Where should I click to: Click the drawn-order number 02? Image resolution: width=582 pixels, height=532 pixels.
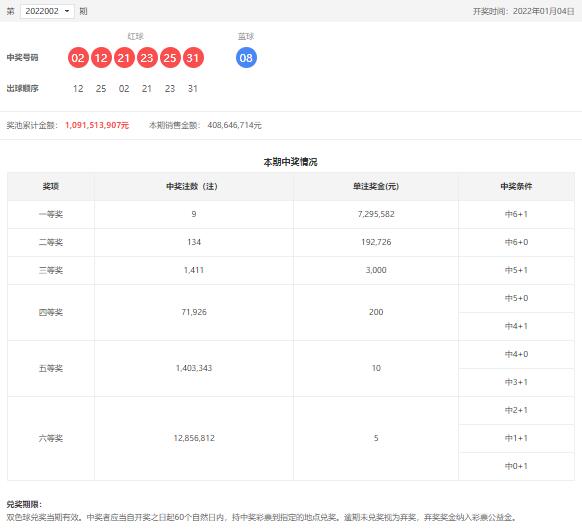coord(124,89)
